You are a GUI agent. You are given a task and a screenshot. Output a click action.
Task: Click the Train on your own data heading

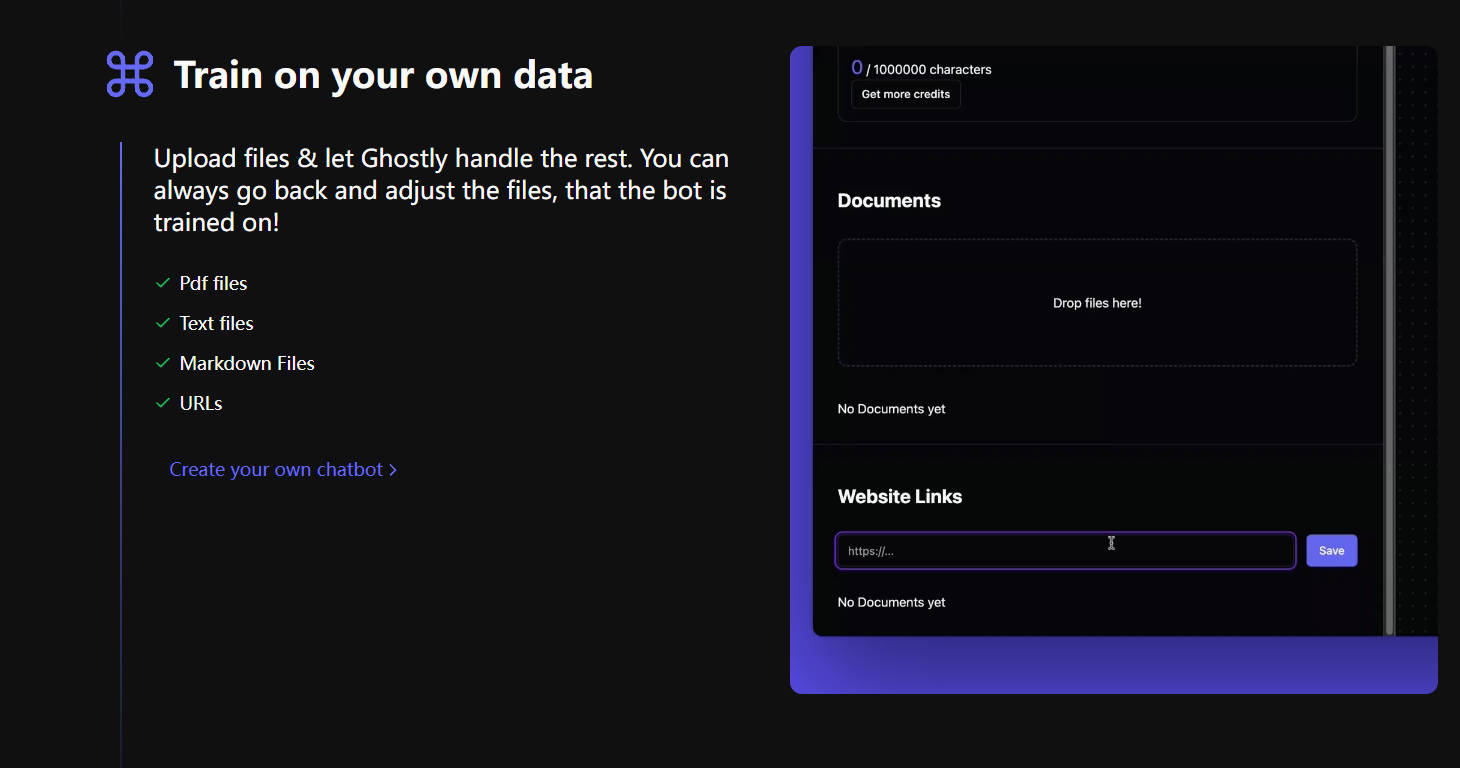[x=383, y=74]
